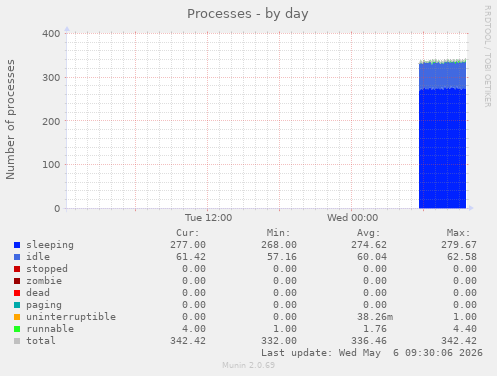Viewport: 497px width, 376px height.
Task: Click the 'Tue 12:00' x-axis label
Action: pos(208,218)
